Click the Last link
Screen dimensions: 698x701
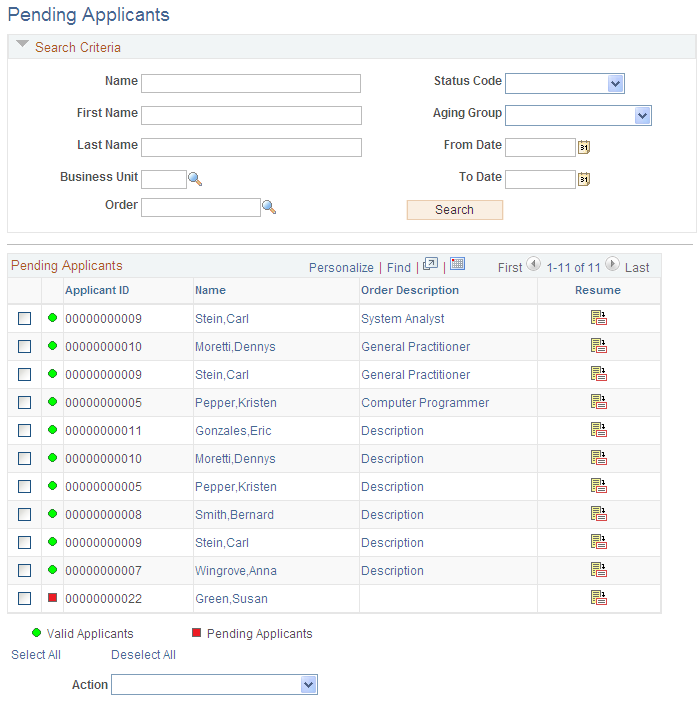(637, 267)
